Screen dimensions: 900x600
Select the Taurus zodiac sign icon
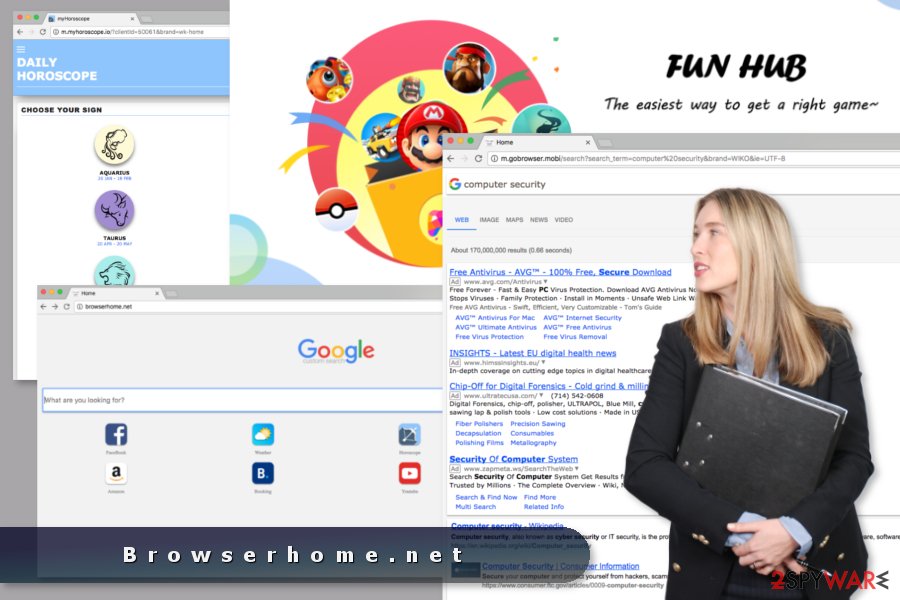tap(114, 210)
